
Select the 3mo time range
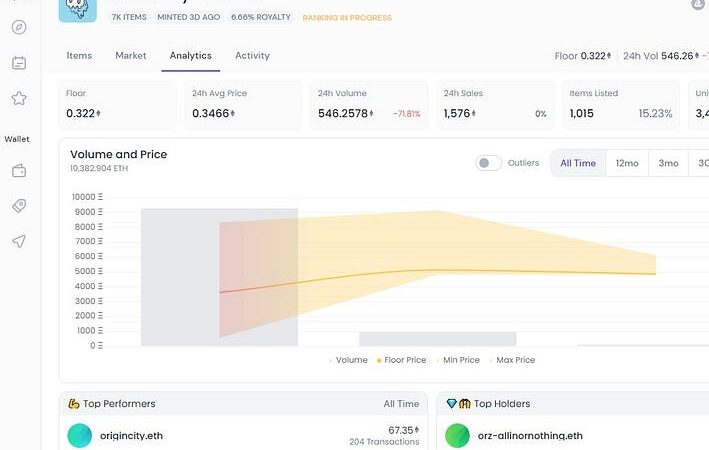pyautogui.click(x=668, y=163)
